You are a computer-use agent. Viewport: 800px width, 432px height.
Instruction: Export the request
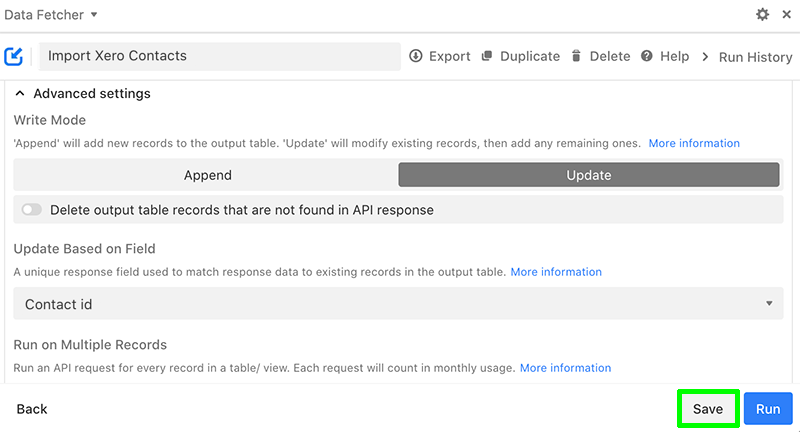point(439,56)
